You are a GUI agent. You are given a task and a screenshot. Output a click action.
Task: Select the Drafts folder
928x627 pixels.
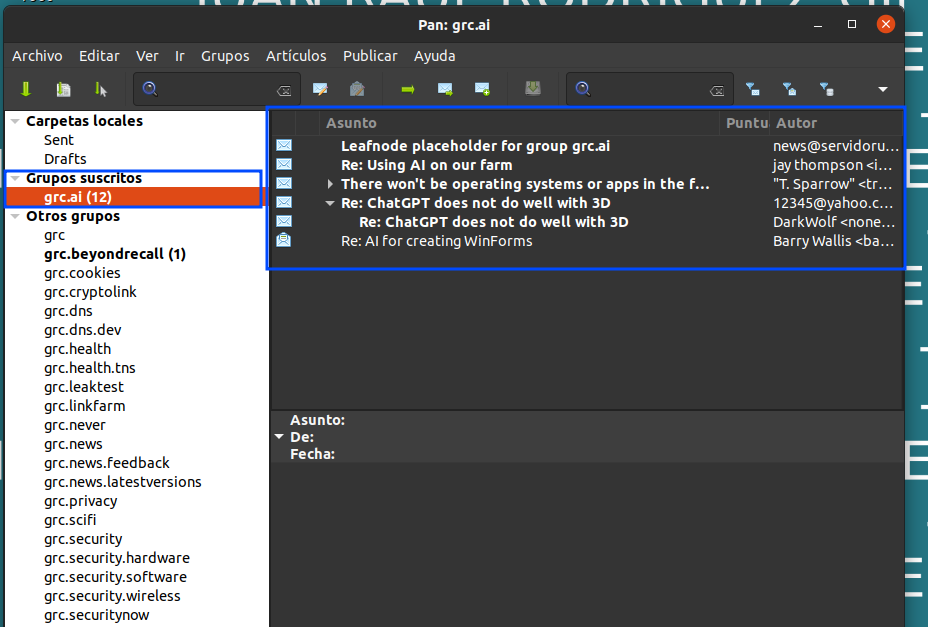click(65, 159)
